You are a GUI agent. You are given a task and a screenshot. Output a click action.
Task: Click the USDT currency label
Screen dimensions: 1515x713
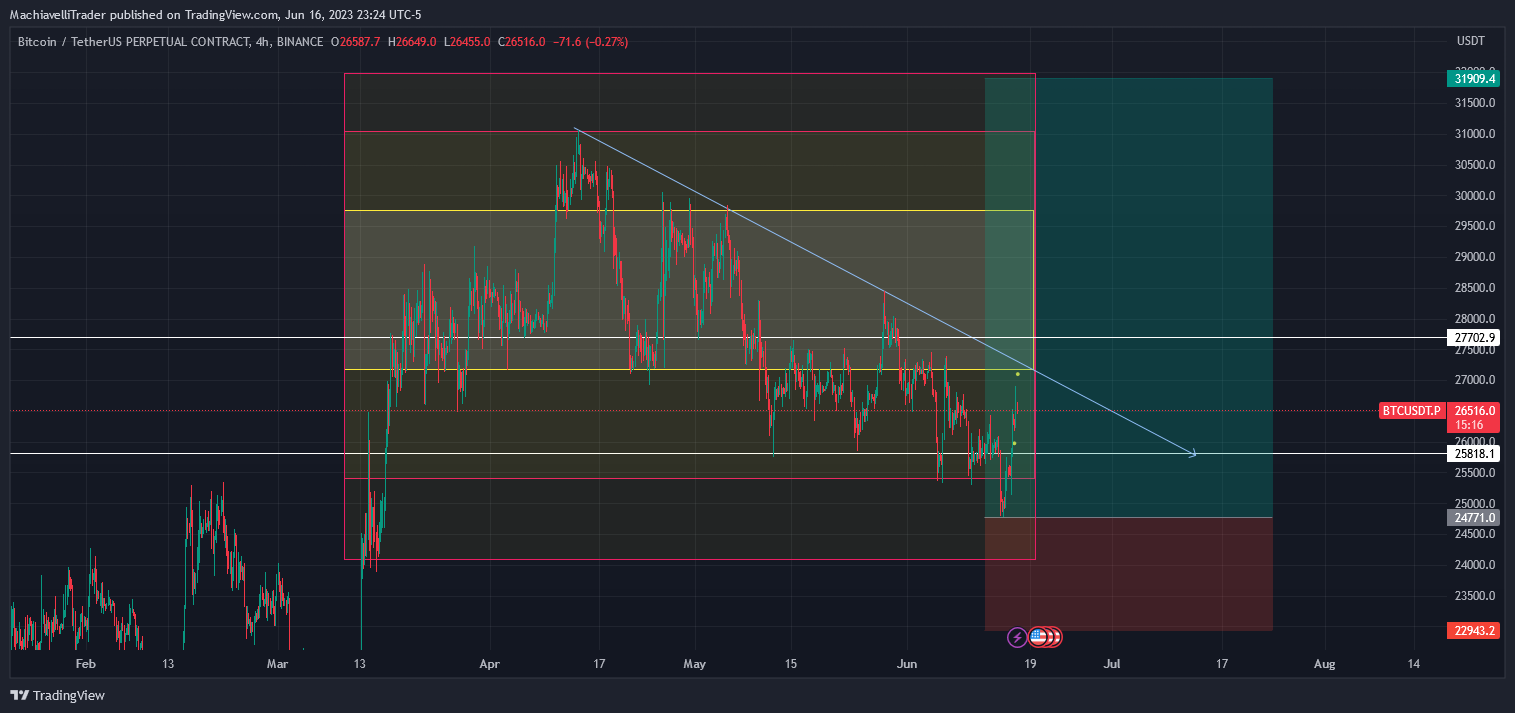pyautogui.click(x=1470, y=41)
